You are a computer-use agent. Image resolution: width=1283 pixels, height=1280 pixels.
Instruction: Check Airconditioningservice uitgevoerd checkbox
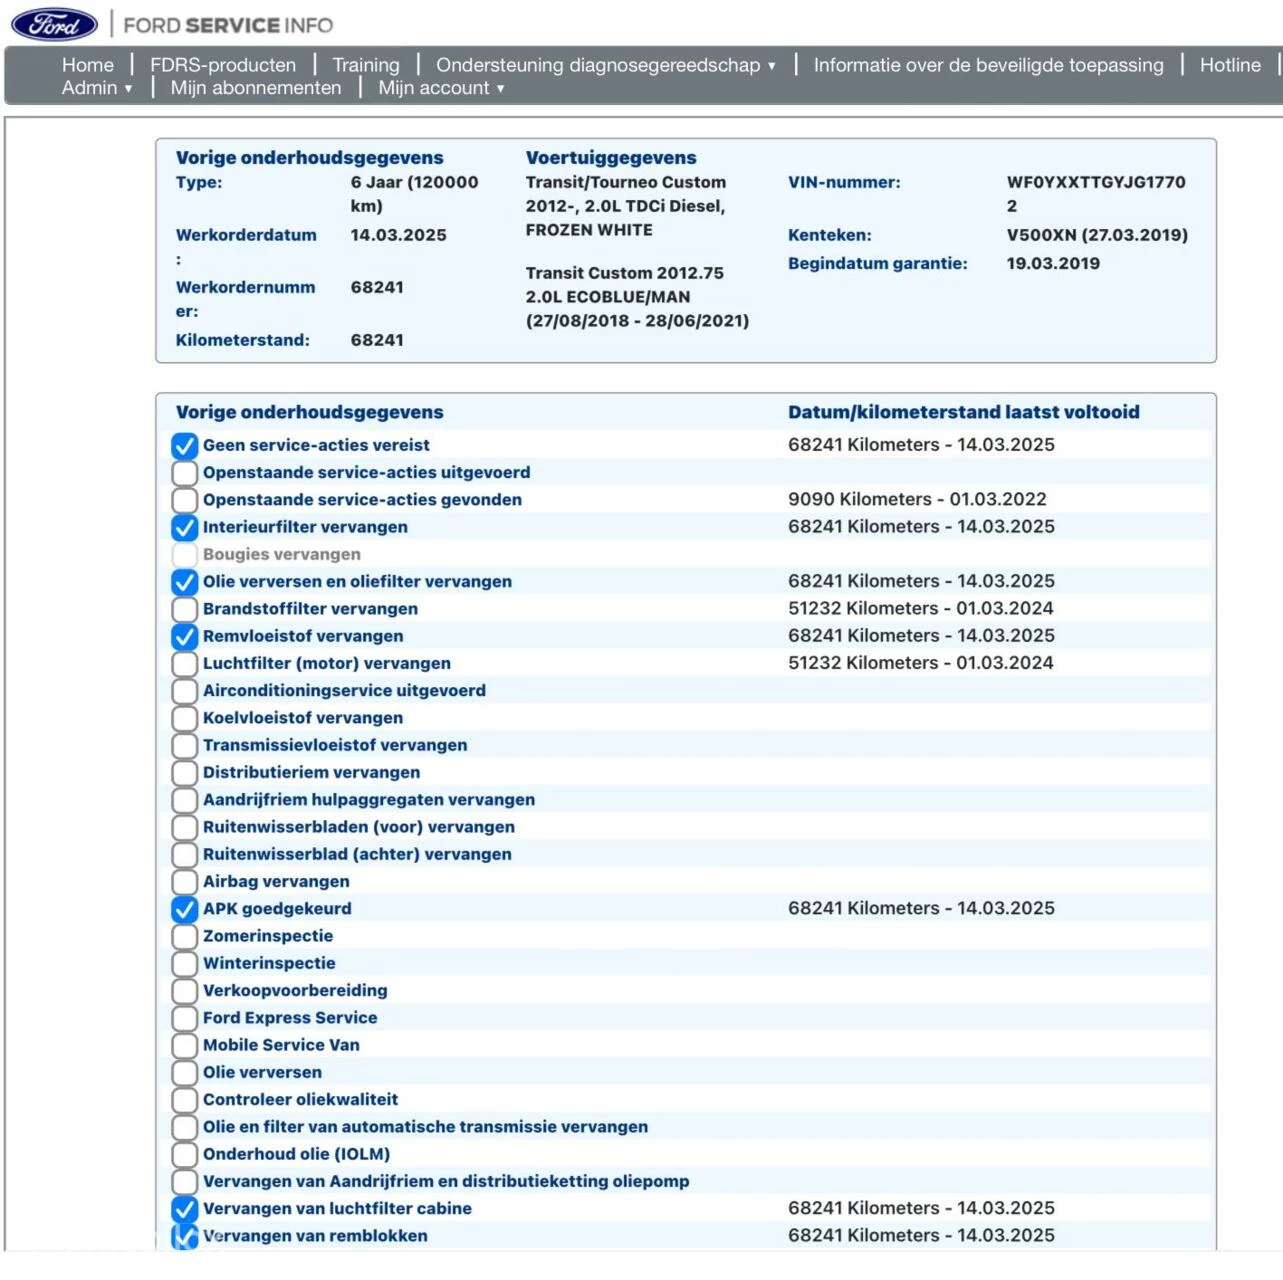184,691
